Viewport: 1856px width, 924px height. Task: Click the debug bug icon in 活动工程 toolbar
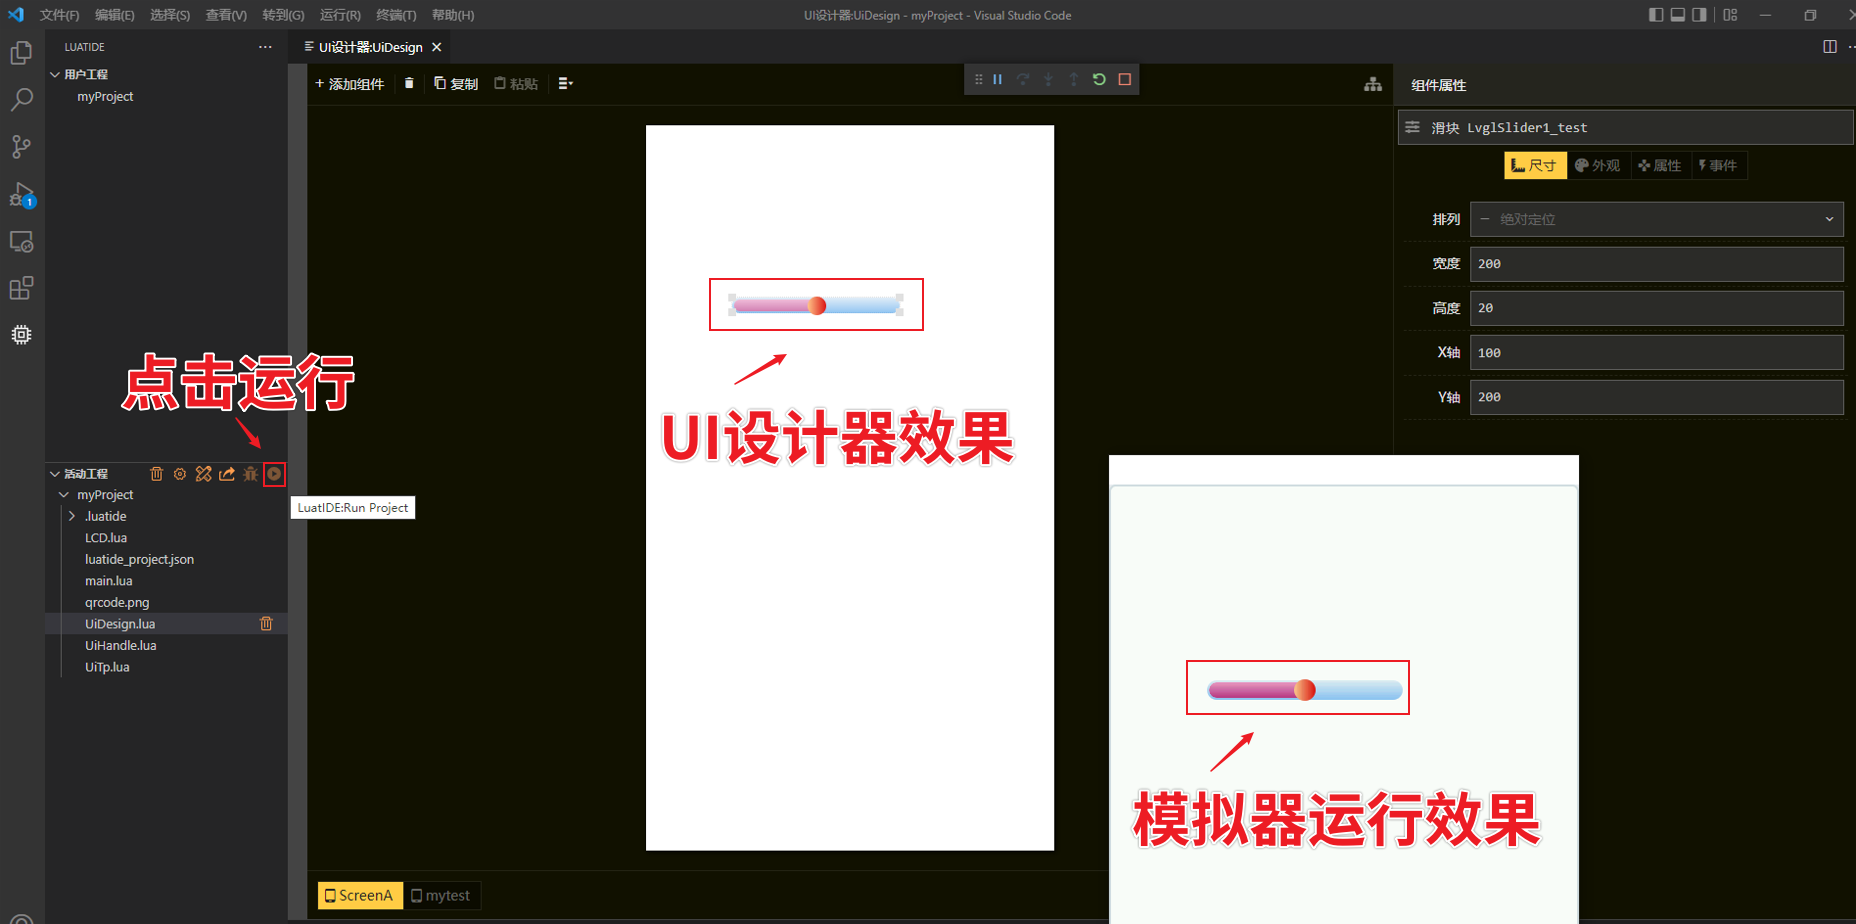coord(250,473)
